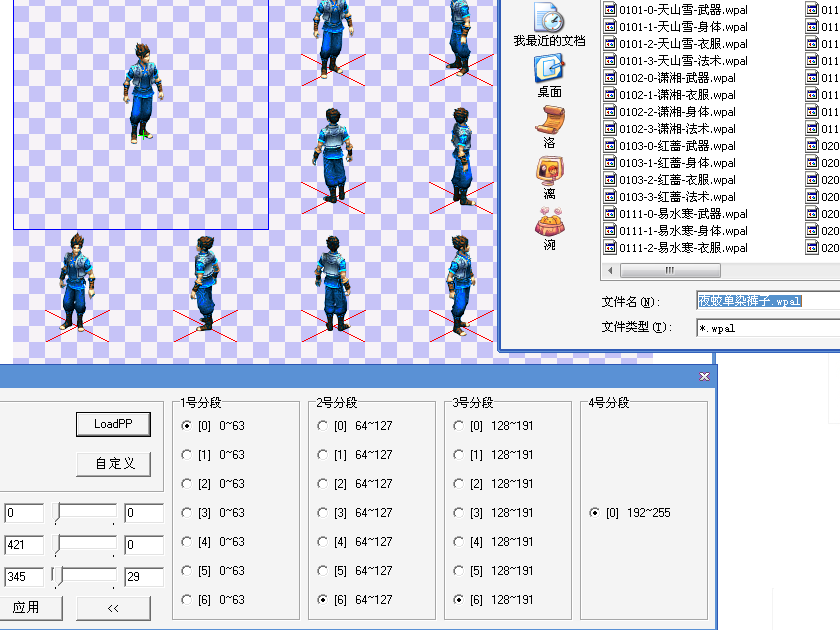Open the 漓 portrait-icon shortcut in the places bar
The width and height of the screenshot is (840, 630).
click(549, 178)
